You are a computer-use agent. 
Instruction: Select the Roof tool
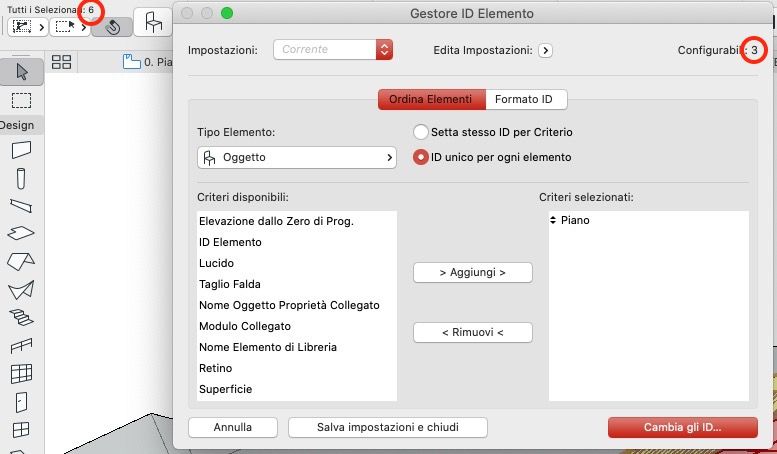(x=21, y=262)
